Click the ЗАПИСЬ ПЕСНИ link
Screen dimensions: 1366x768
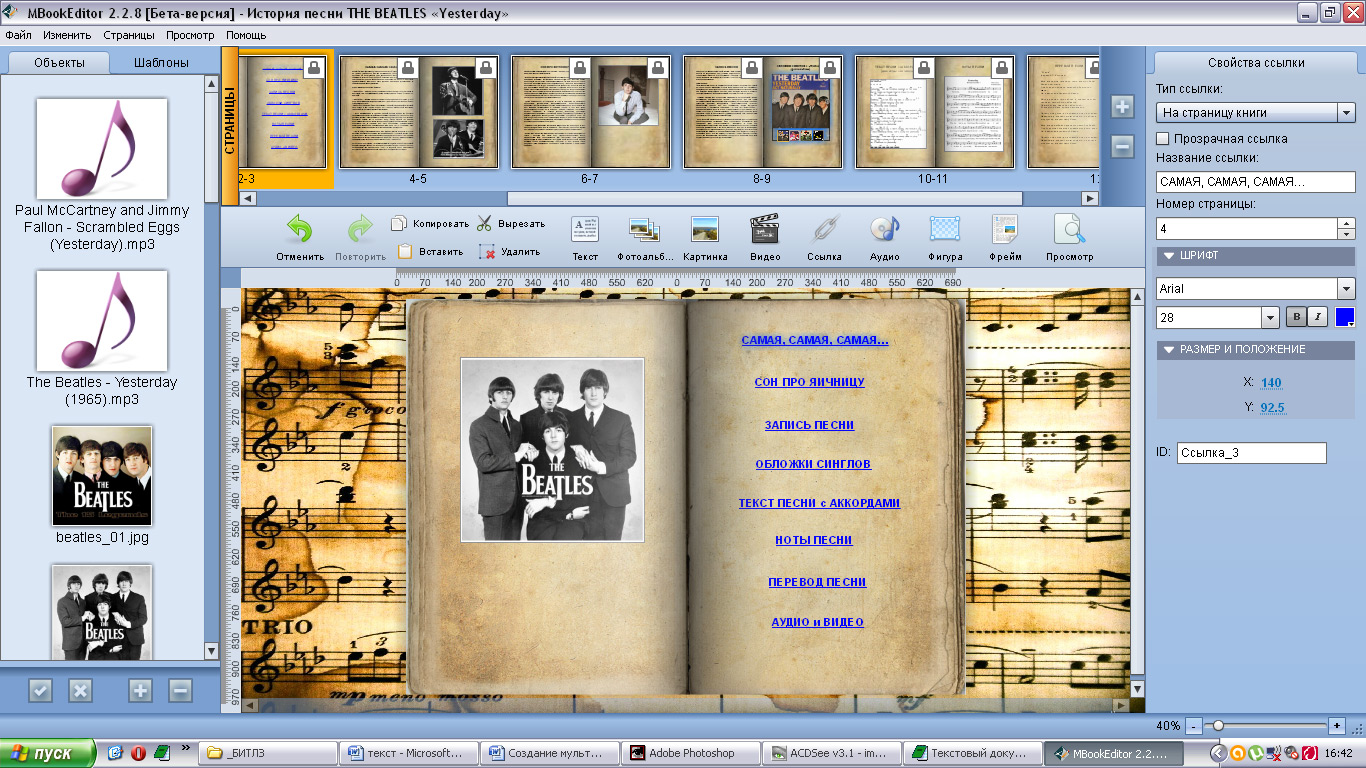click(809, 425)
